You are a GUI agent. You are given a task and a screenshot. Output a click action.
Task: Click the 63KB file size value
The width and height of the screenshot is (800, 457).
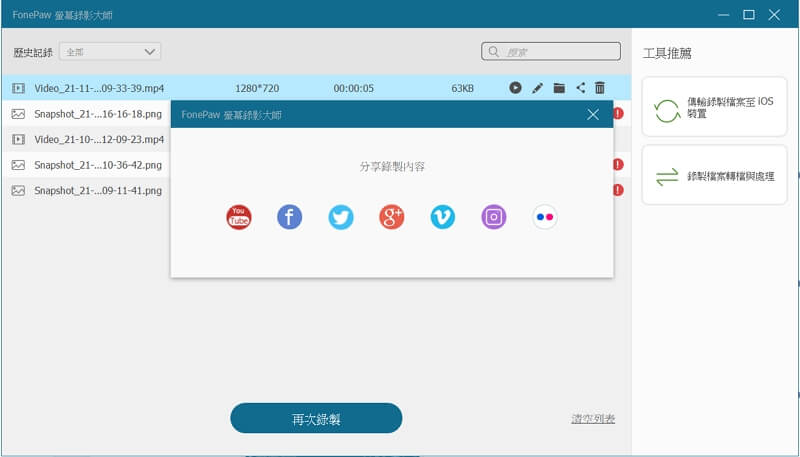[x=462, y=88]
